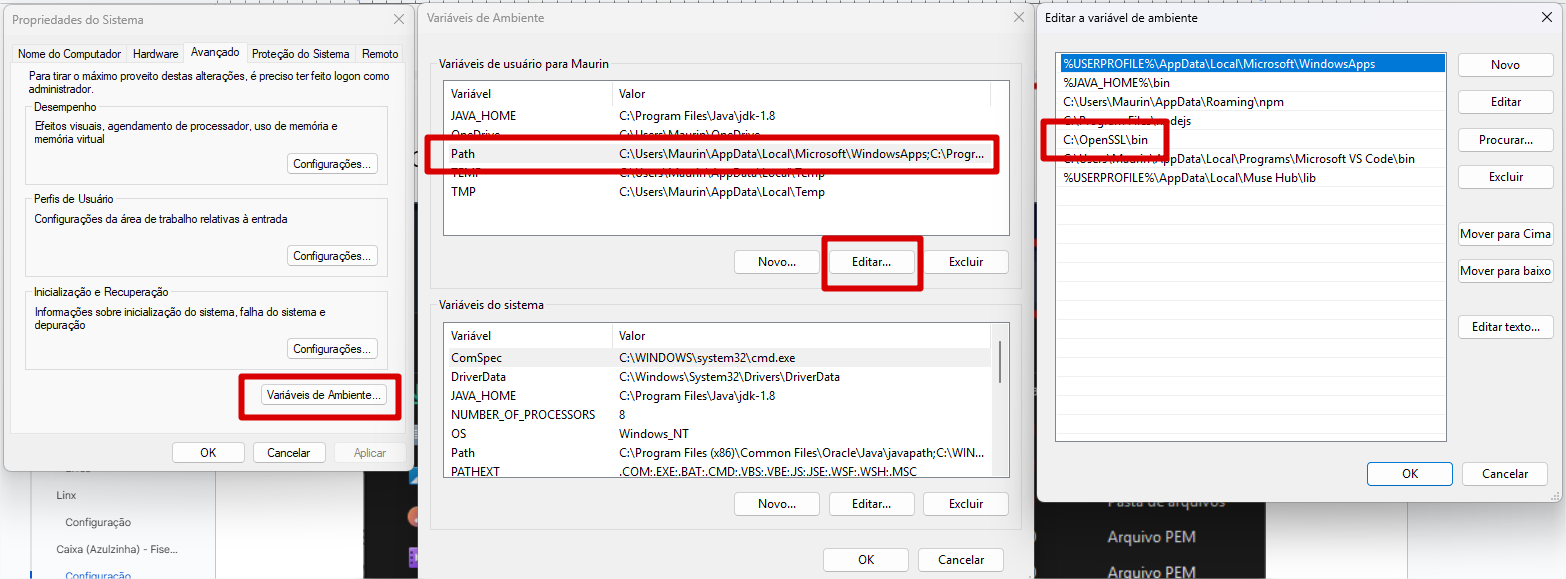Click the Procurar button for path entries
This screenshot has width=1566, height=579.
click(x=1504, y=140)
